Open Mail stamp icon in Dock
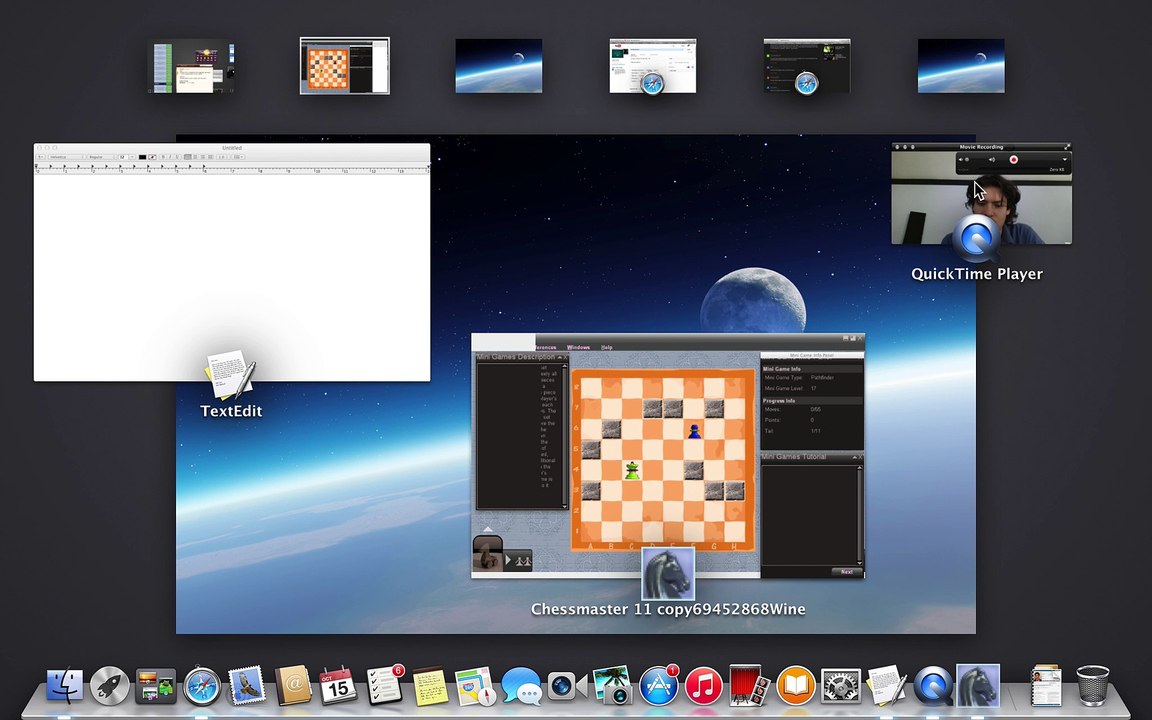The height and width of the screenshot is (720, 1152). click(247, 685)
